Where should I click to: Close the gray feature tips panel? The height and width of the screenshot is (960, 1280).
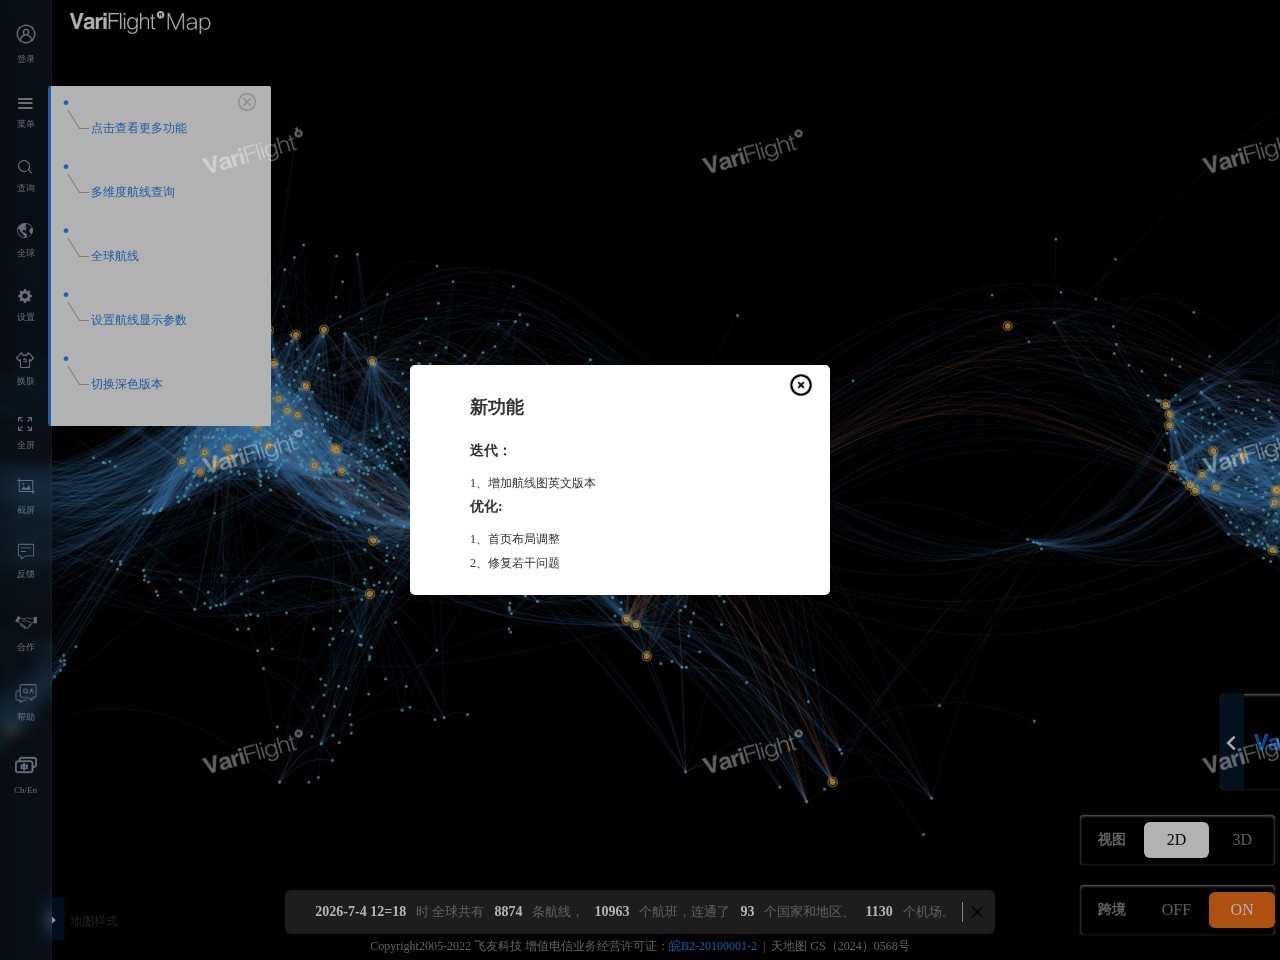(x=247, y=102)
